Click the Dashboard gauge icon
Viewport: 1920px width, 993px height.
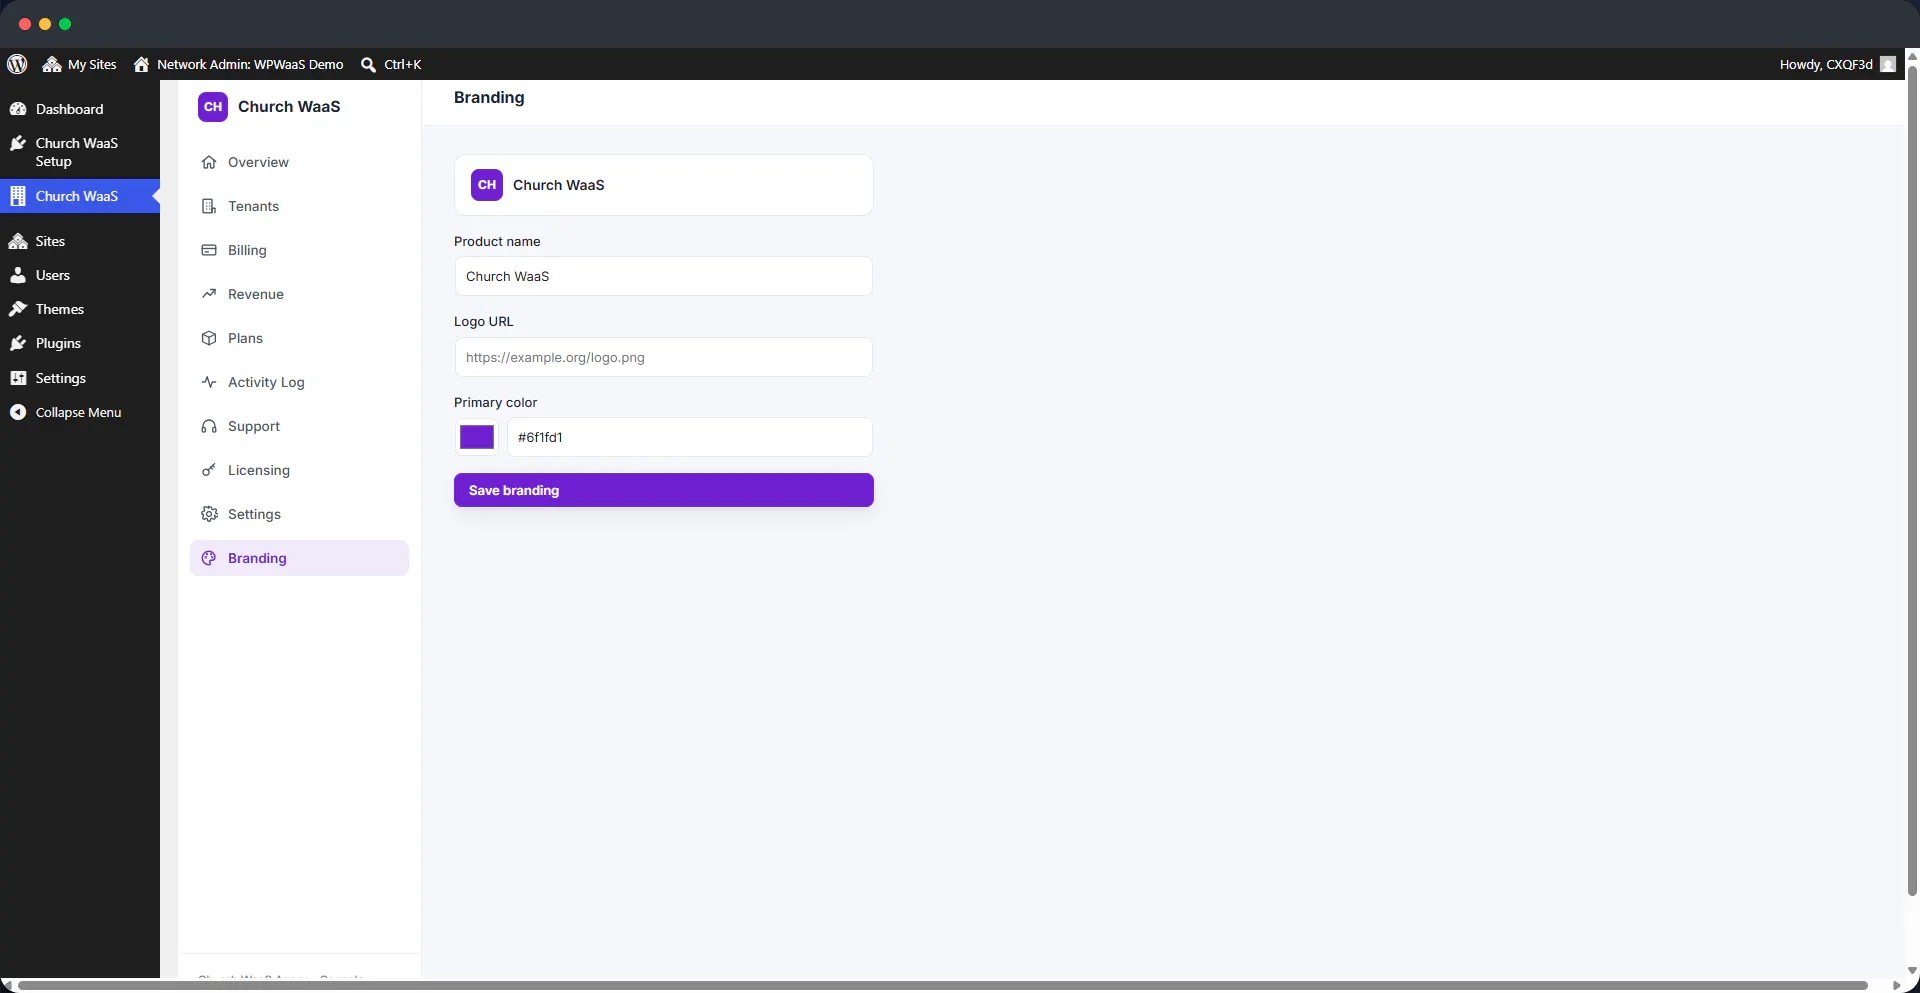coord(18,109)
